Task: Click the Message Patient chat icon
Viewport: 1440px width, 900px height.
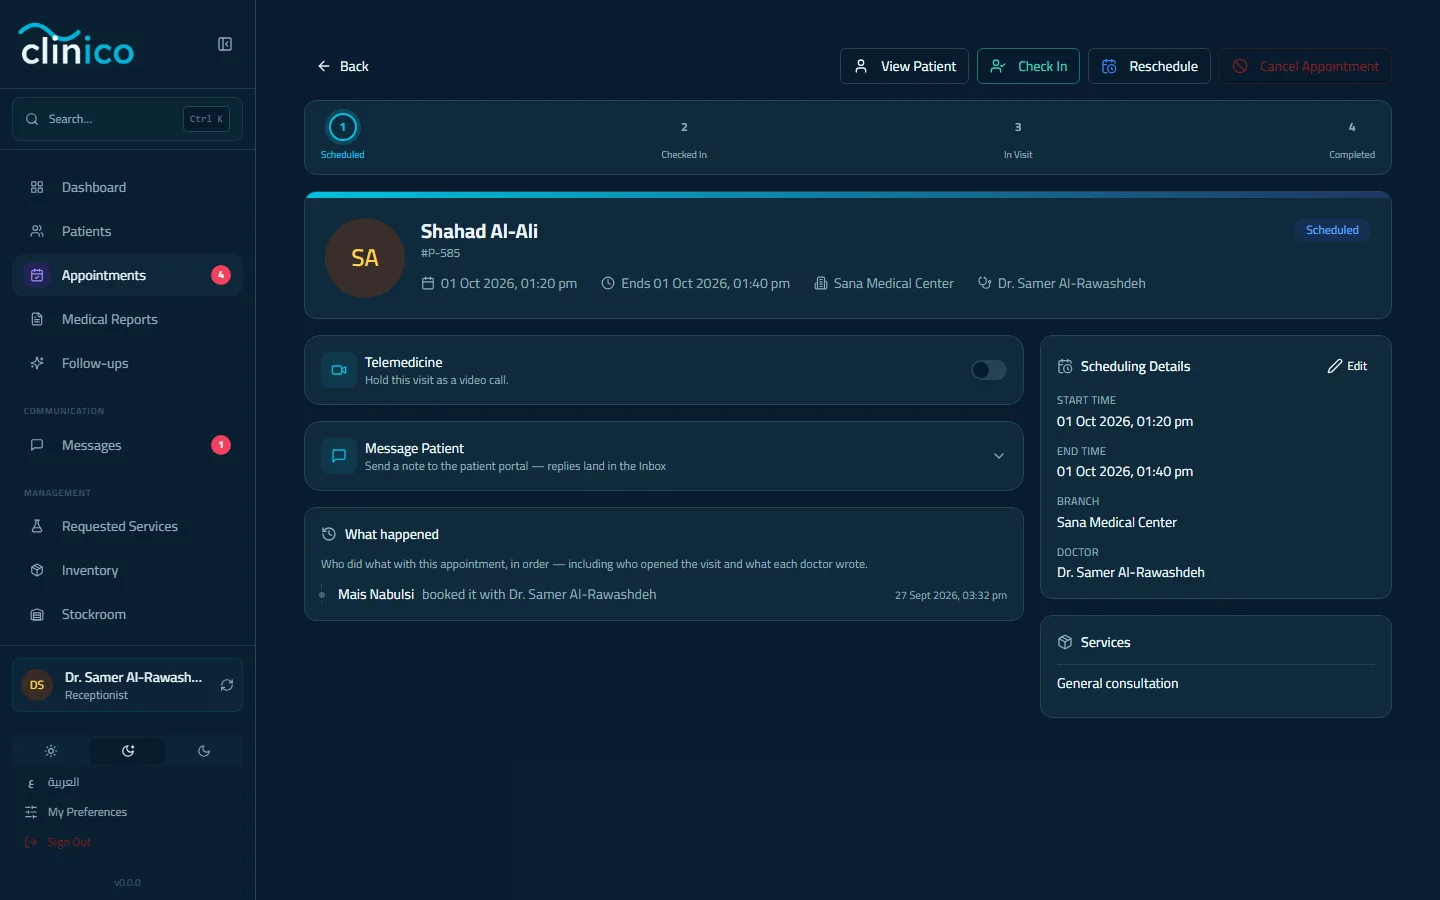Action: coord(339,456)
